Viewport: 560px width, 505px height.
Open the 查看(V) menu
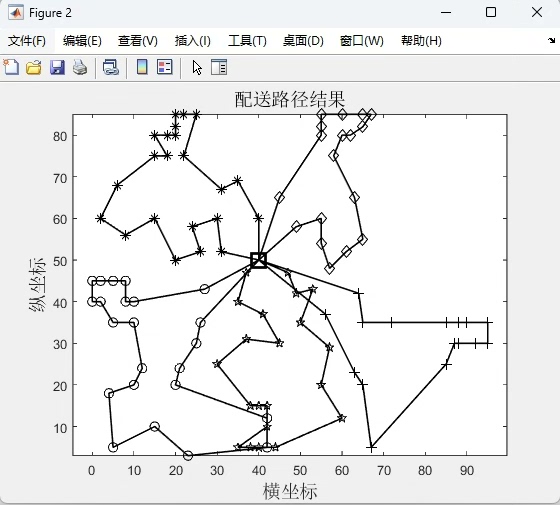[138, 41]
